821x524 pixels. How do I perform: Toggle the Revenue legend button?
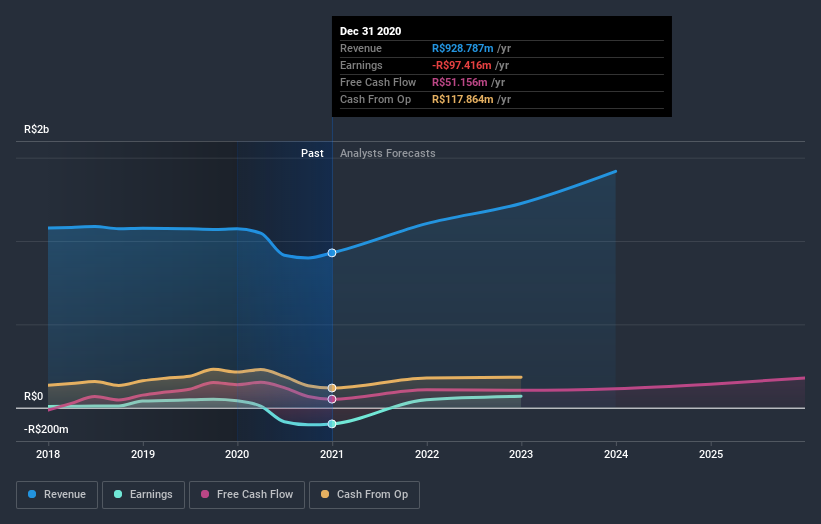(57, 495)
